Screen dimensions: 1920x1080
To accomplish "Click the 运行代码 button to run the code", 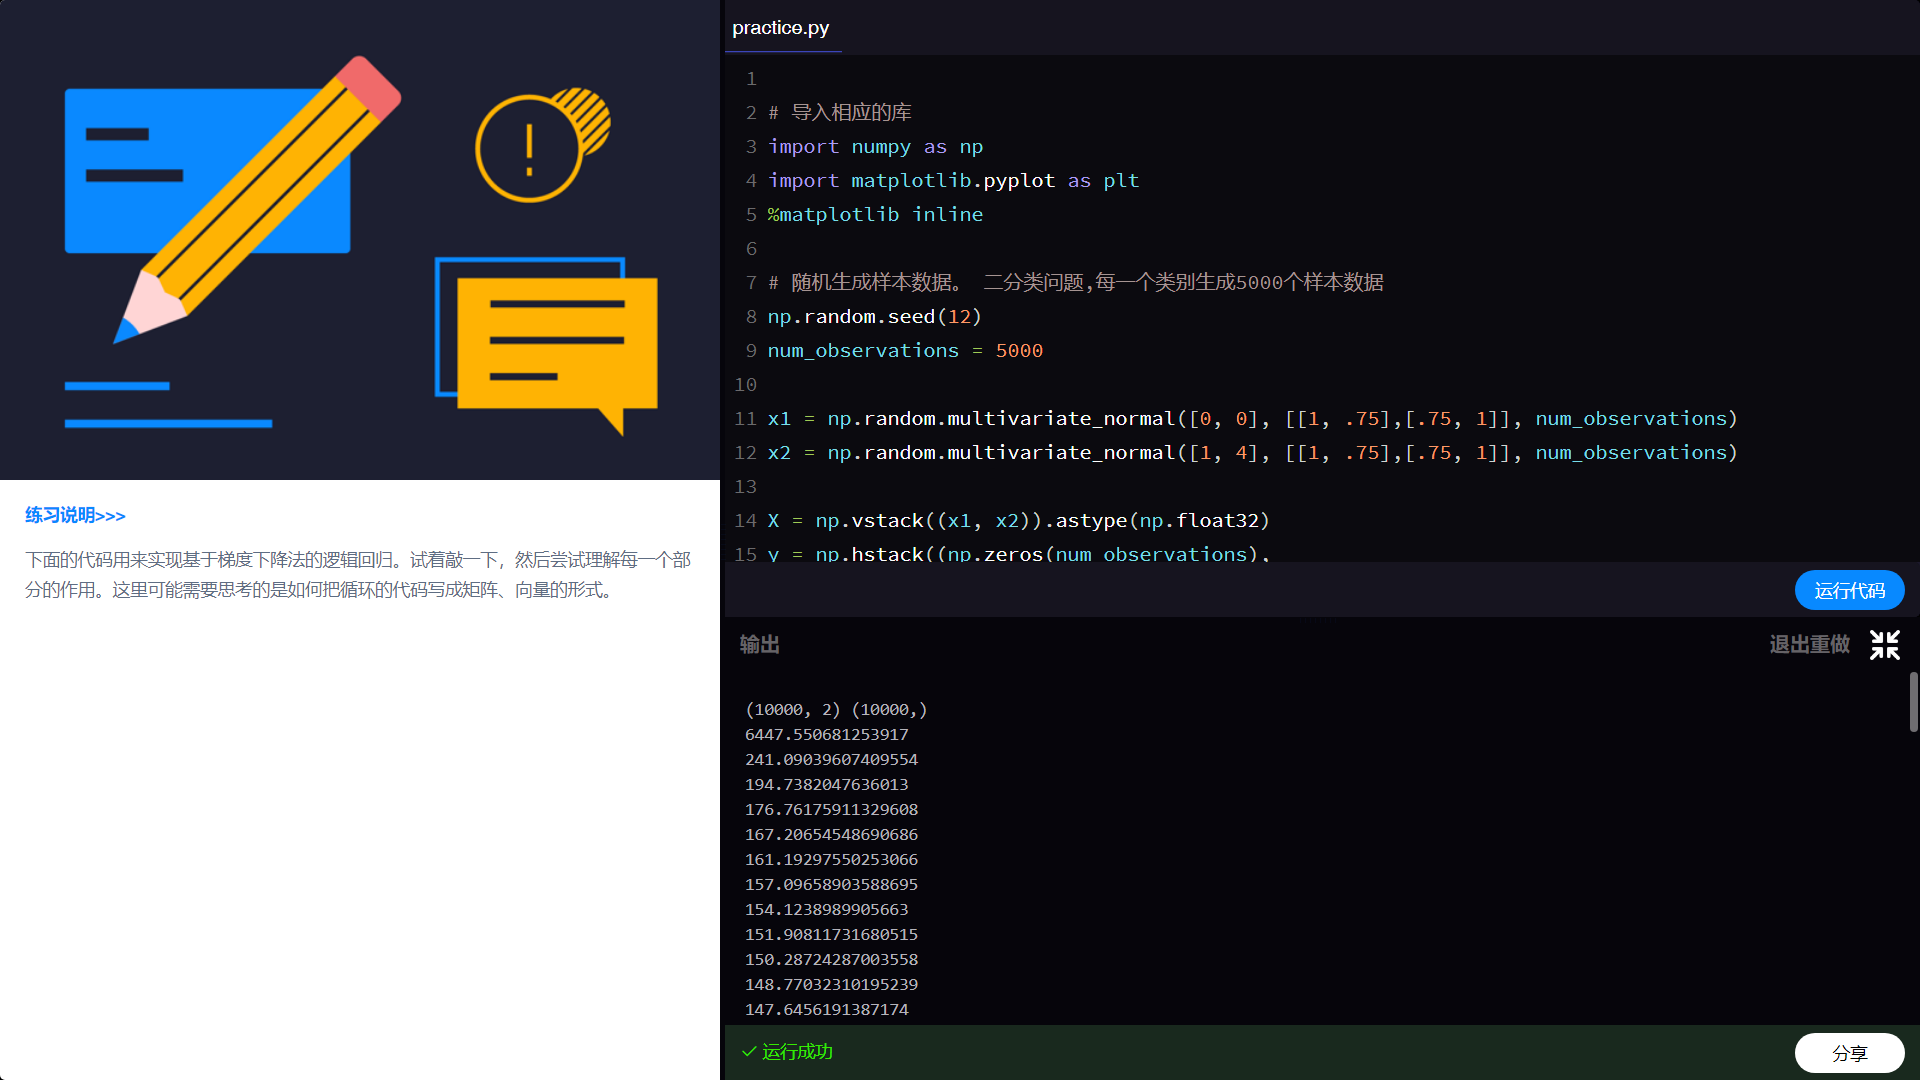I will coord(1849,590).
